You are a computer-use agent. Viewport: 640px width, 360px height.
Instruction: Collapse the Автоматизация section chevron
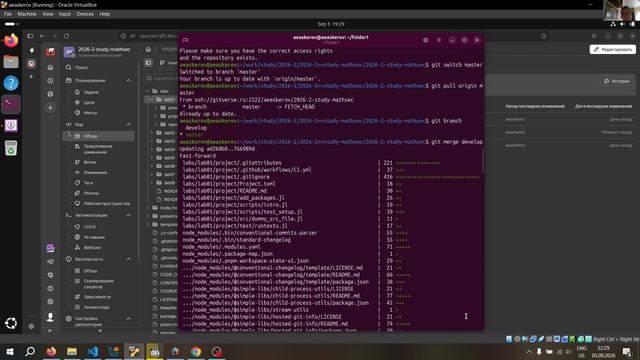pyautogui.click(x=129, y=215)
